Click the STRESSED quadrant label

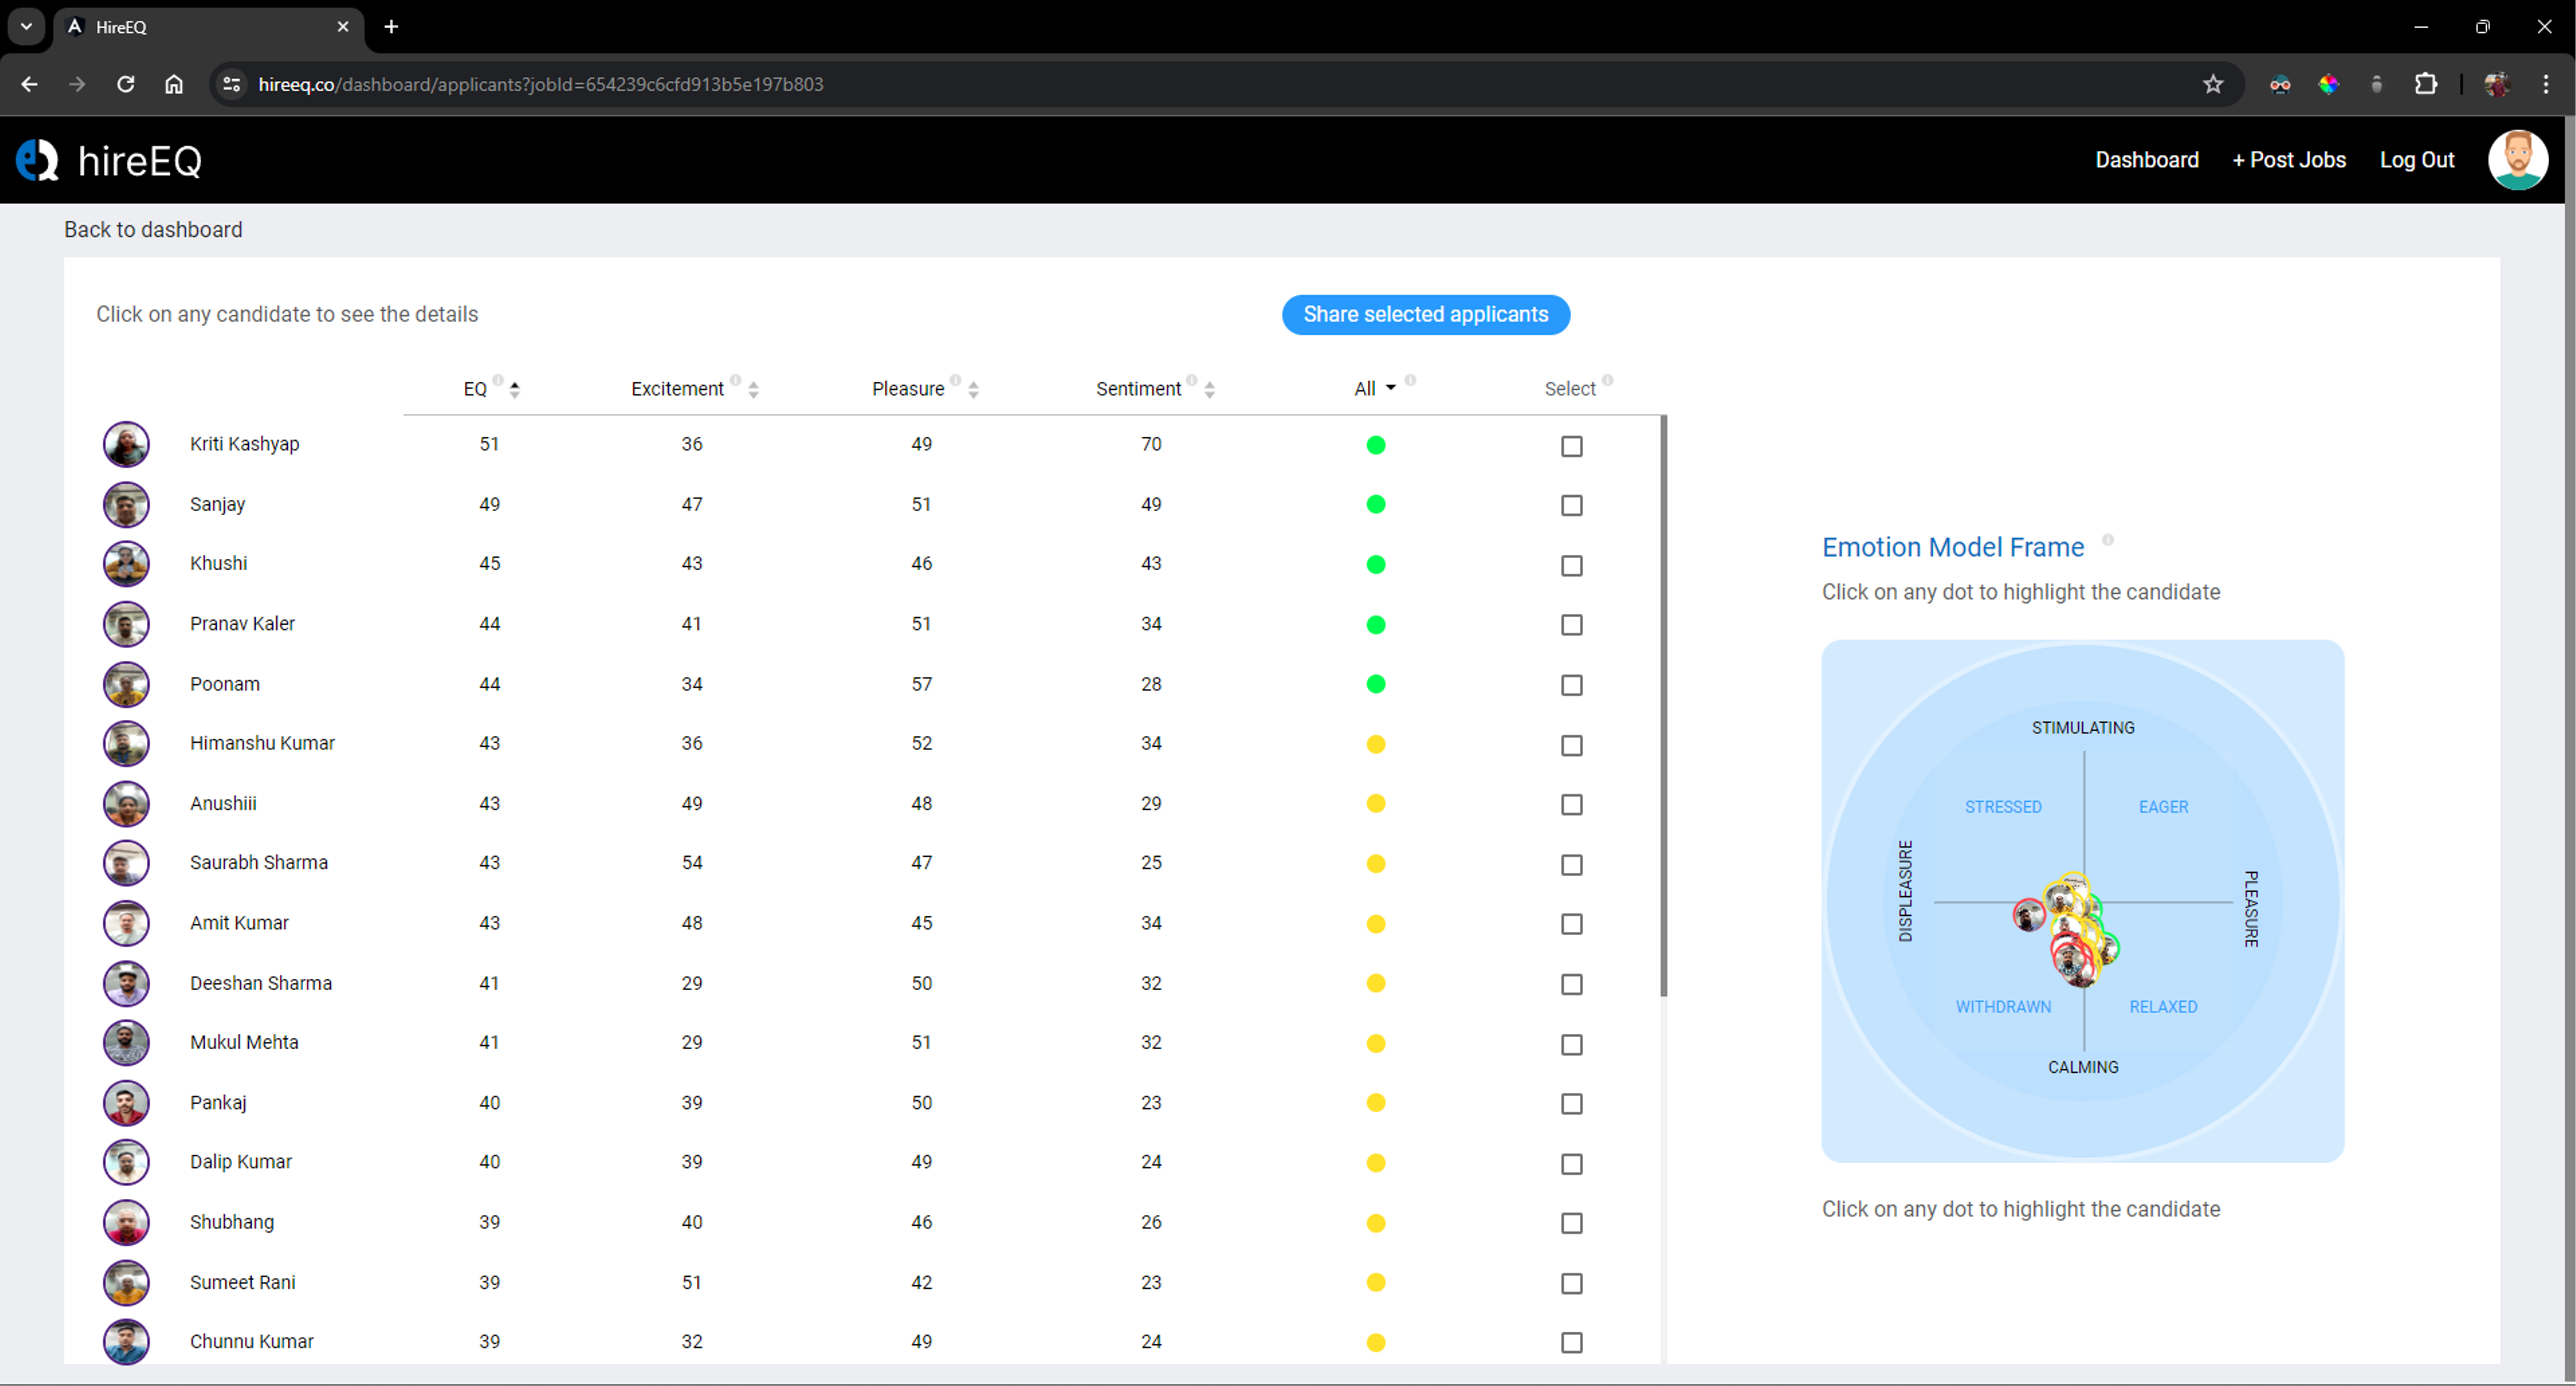(x=2003, y=807)
